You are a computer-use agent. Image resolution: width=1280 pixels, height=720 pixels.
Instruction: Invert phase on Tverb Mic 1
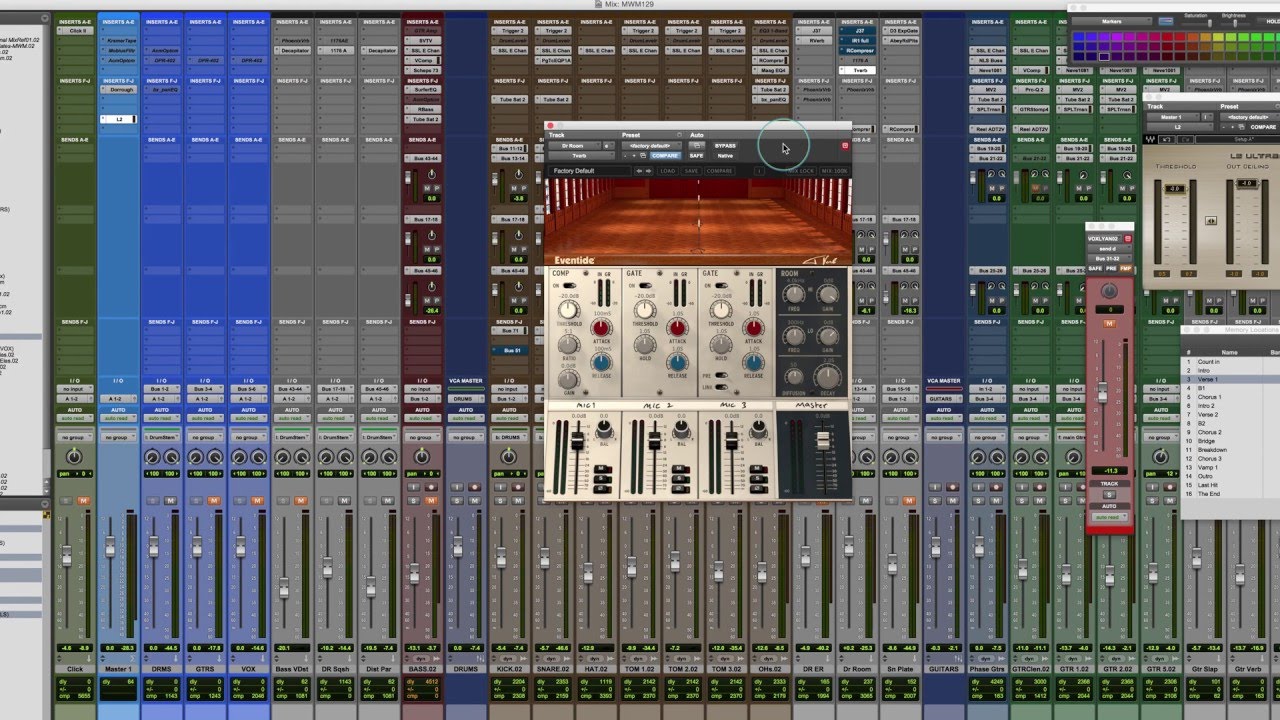(x=603, y=489)
